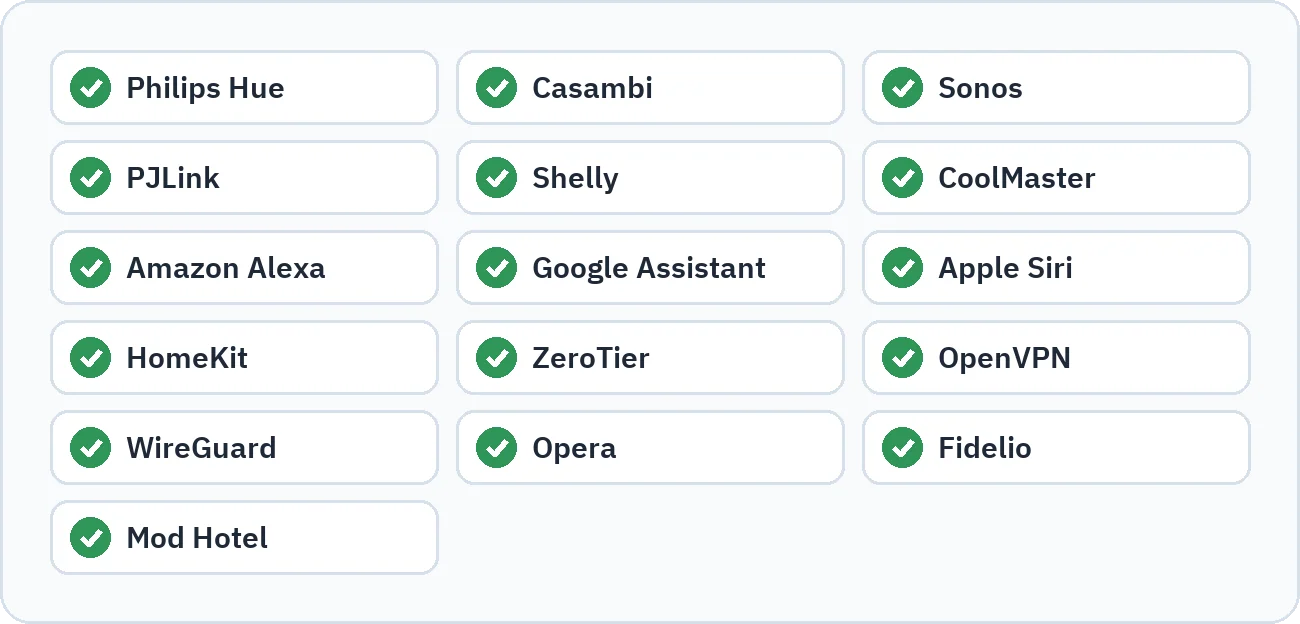Image resolution: width=1300 pixels, height=624 pixels.
Task: Toggle the Apple Siri check circle
Action: (903, 268)
